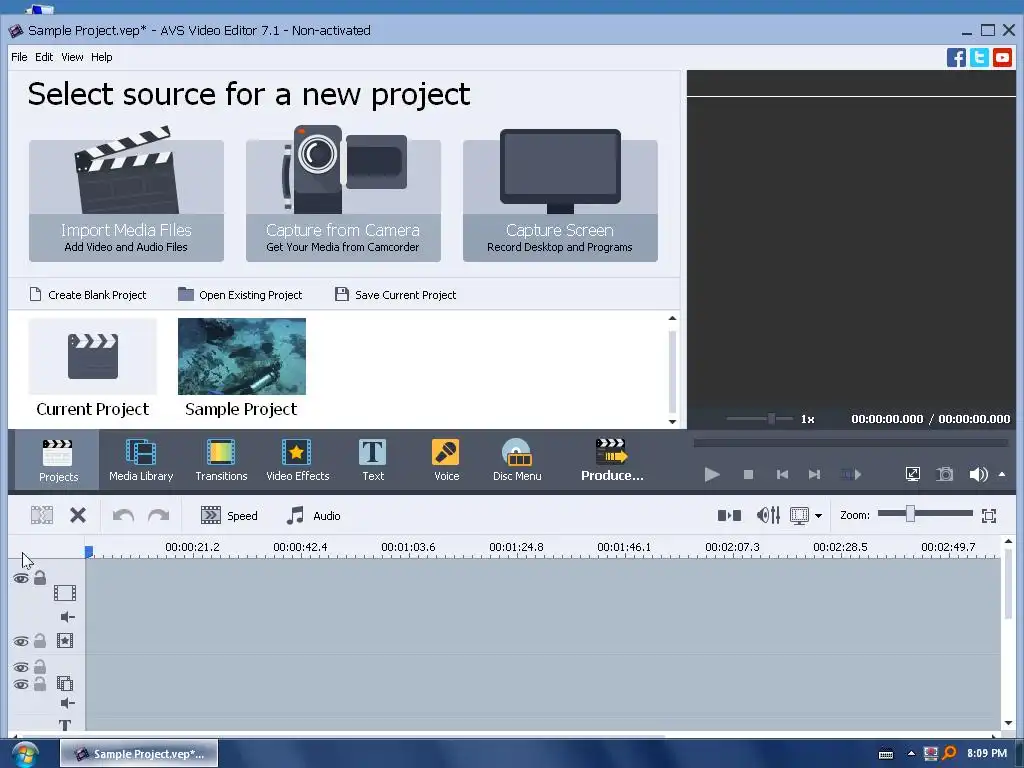
Task: Toggle video overlay track audio speaker icon
Action: tap(67, 703)
